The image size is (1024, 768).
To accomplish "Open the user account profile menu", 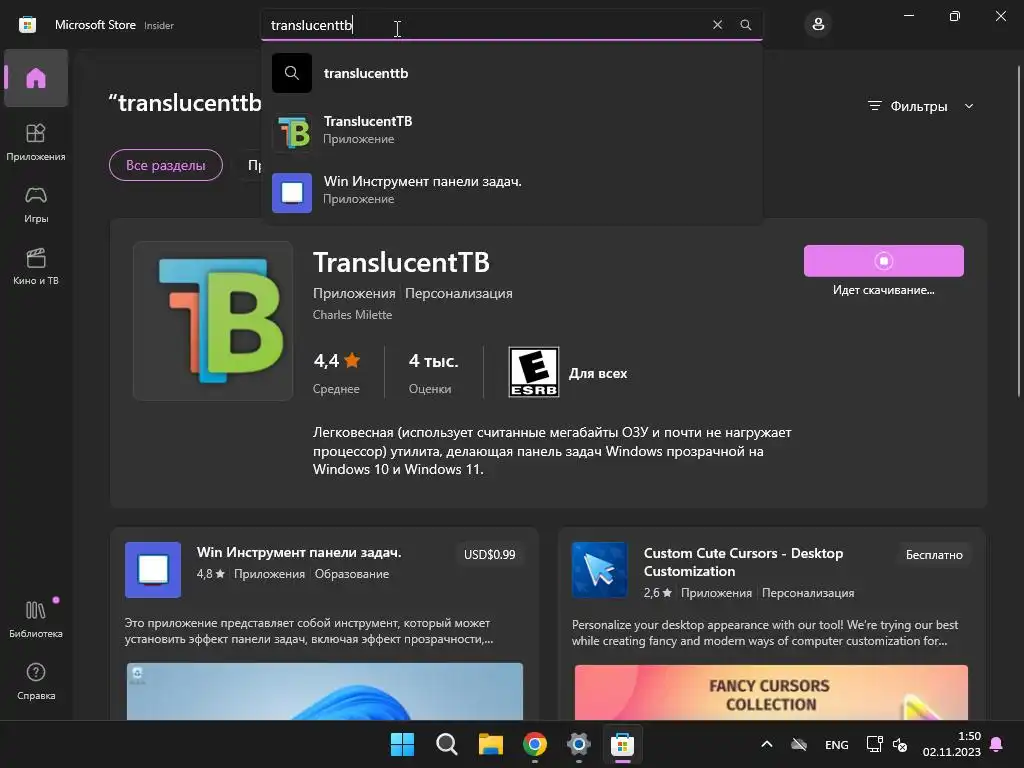I will pyautogui.click(x=818, y=25).
